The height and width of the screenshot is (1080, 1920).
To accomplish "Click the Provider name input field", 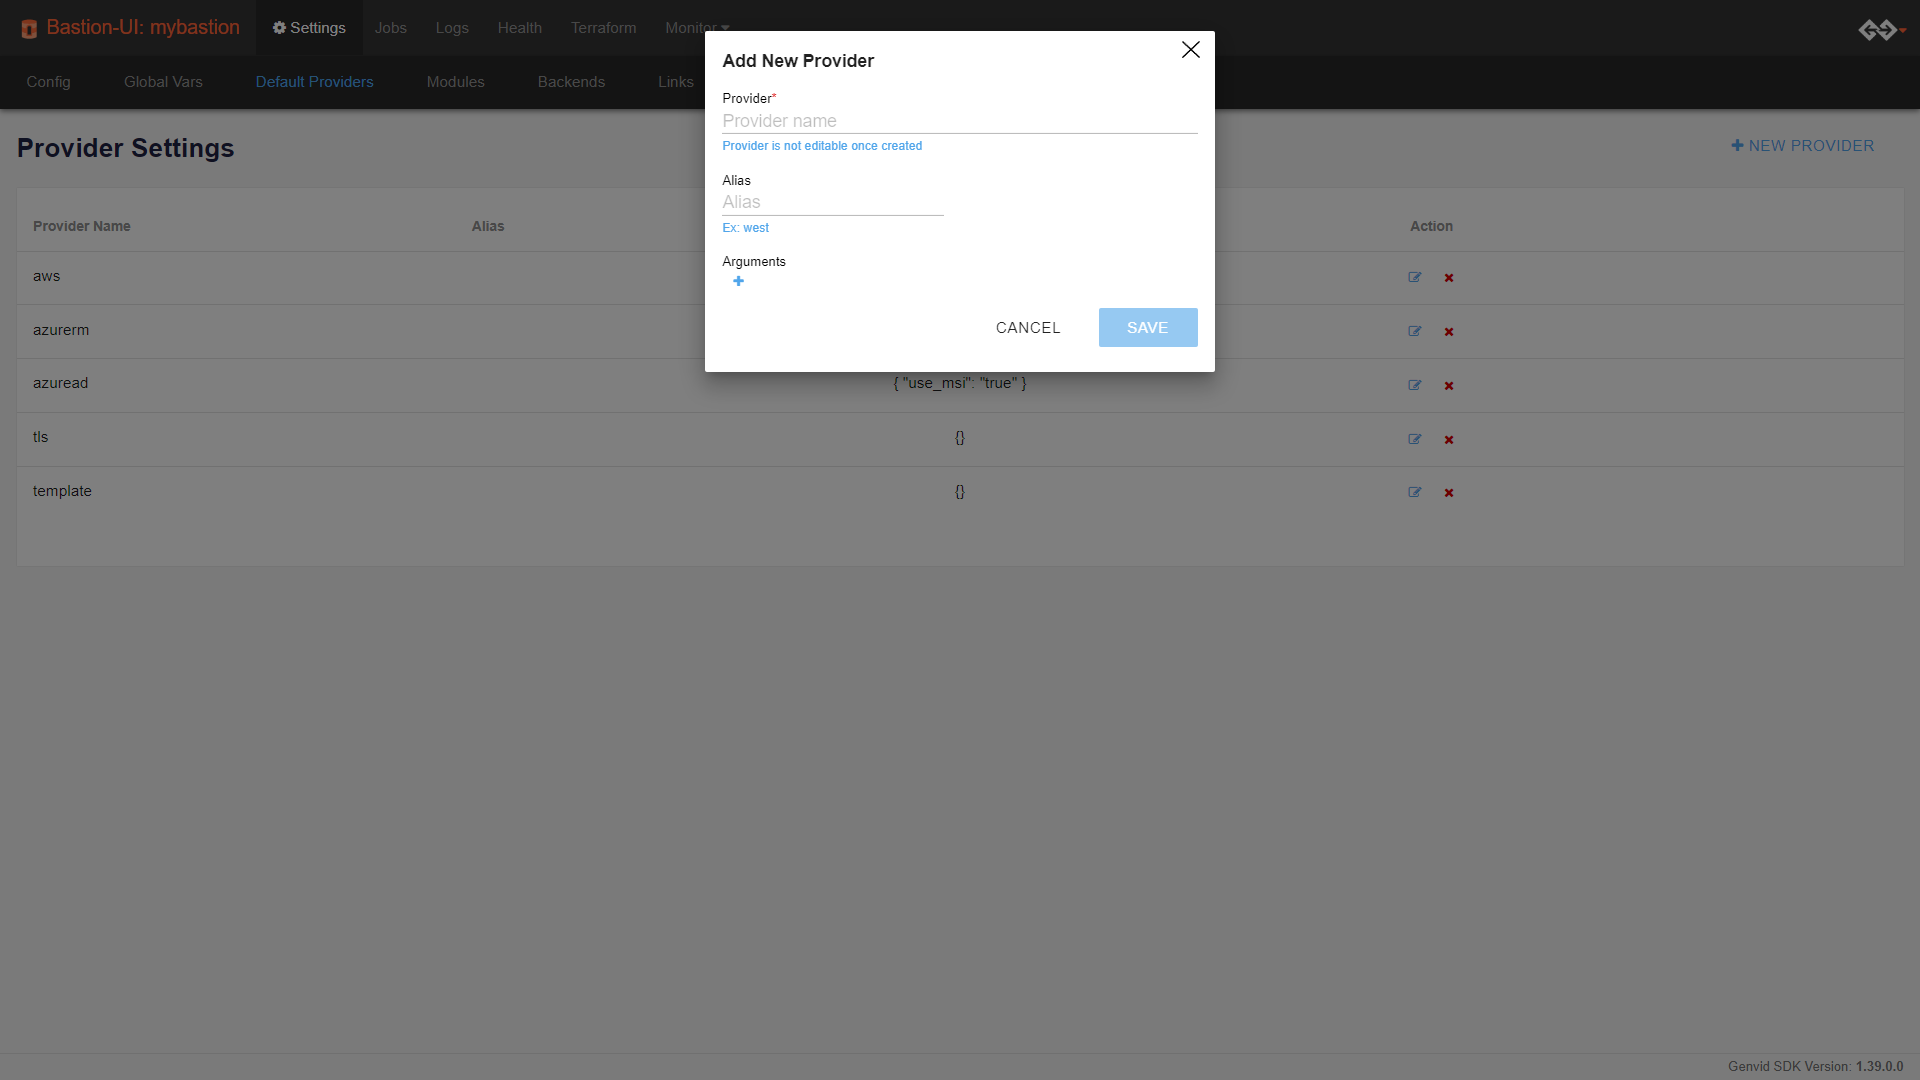I will (960, 121).
